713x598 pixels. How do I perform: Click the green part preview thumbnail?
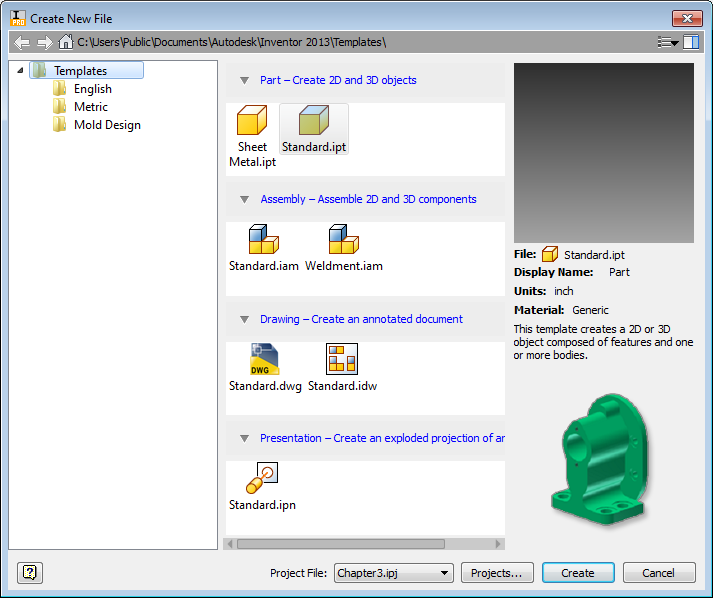click(600, 459)
